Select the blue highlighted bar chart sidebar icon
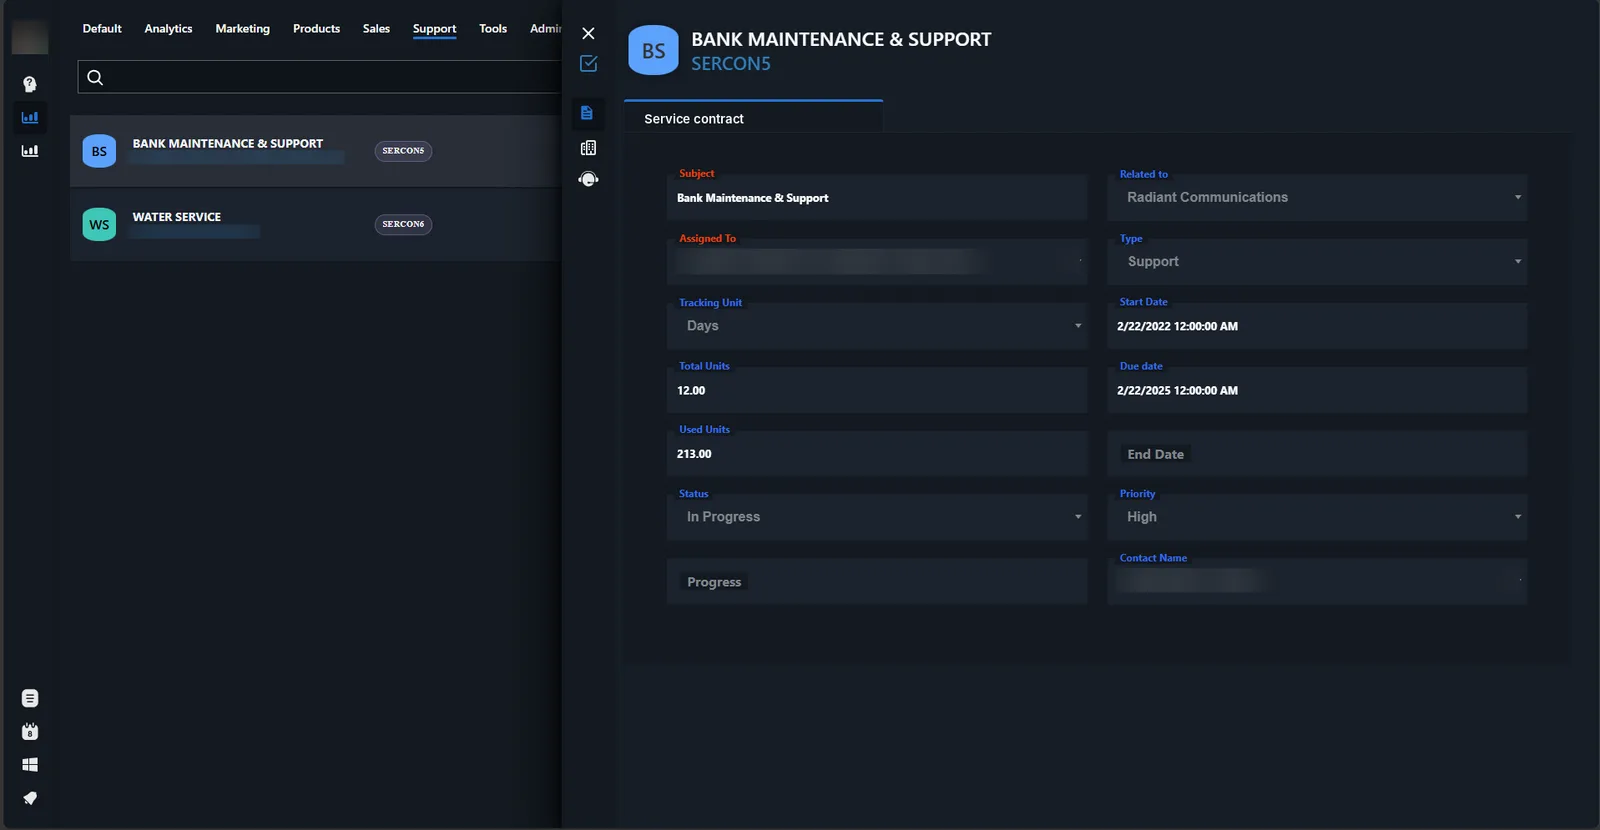 click(30, 117)
